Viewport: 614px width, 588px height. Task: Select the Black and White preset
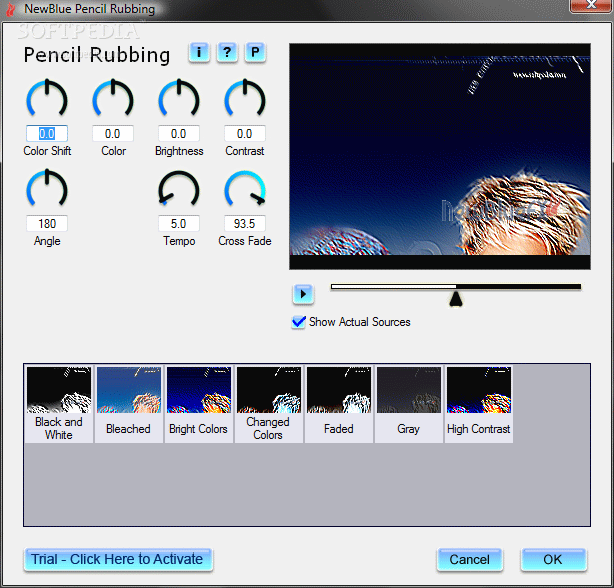[59, 404]
